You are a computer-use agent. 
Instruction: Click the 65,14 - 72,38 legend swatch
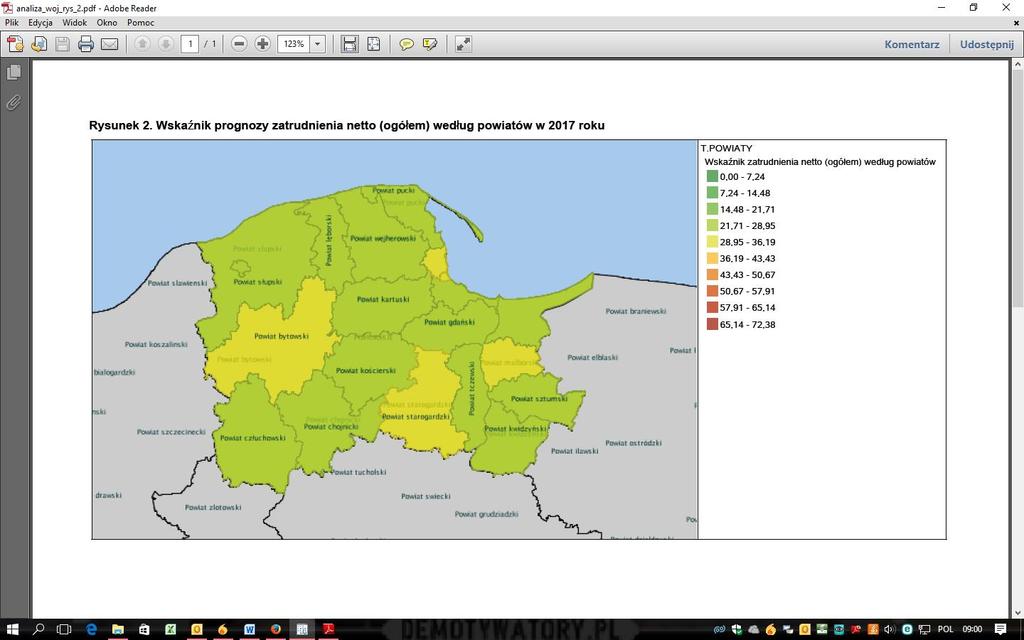712,324
